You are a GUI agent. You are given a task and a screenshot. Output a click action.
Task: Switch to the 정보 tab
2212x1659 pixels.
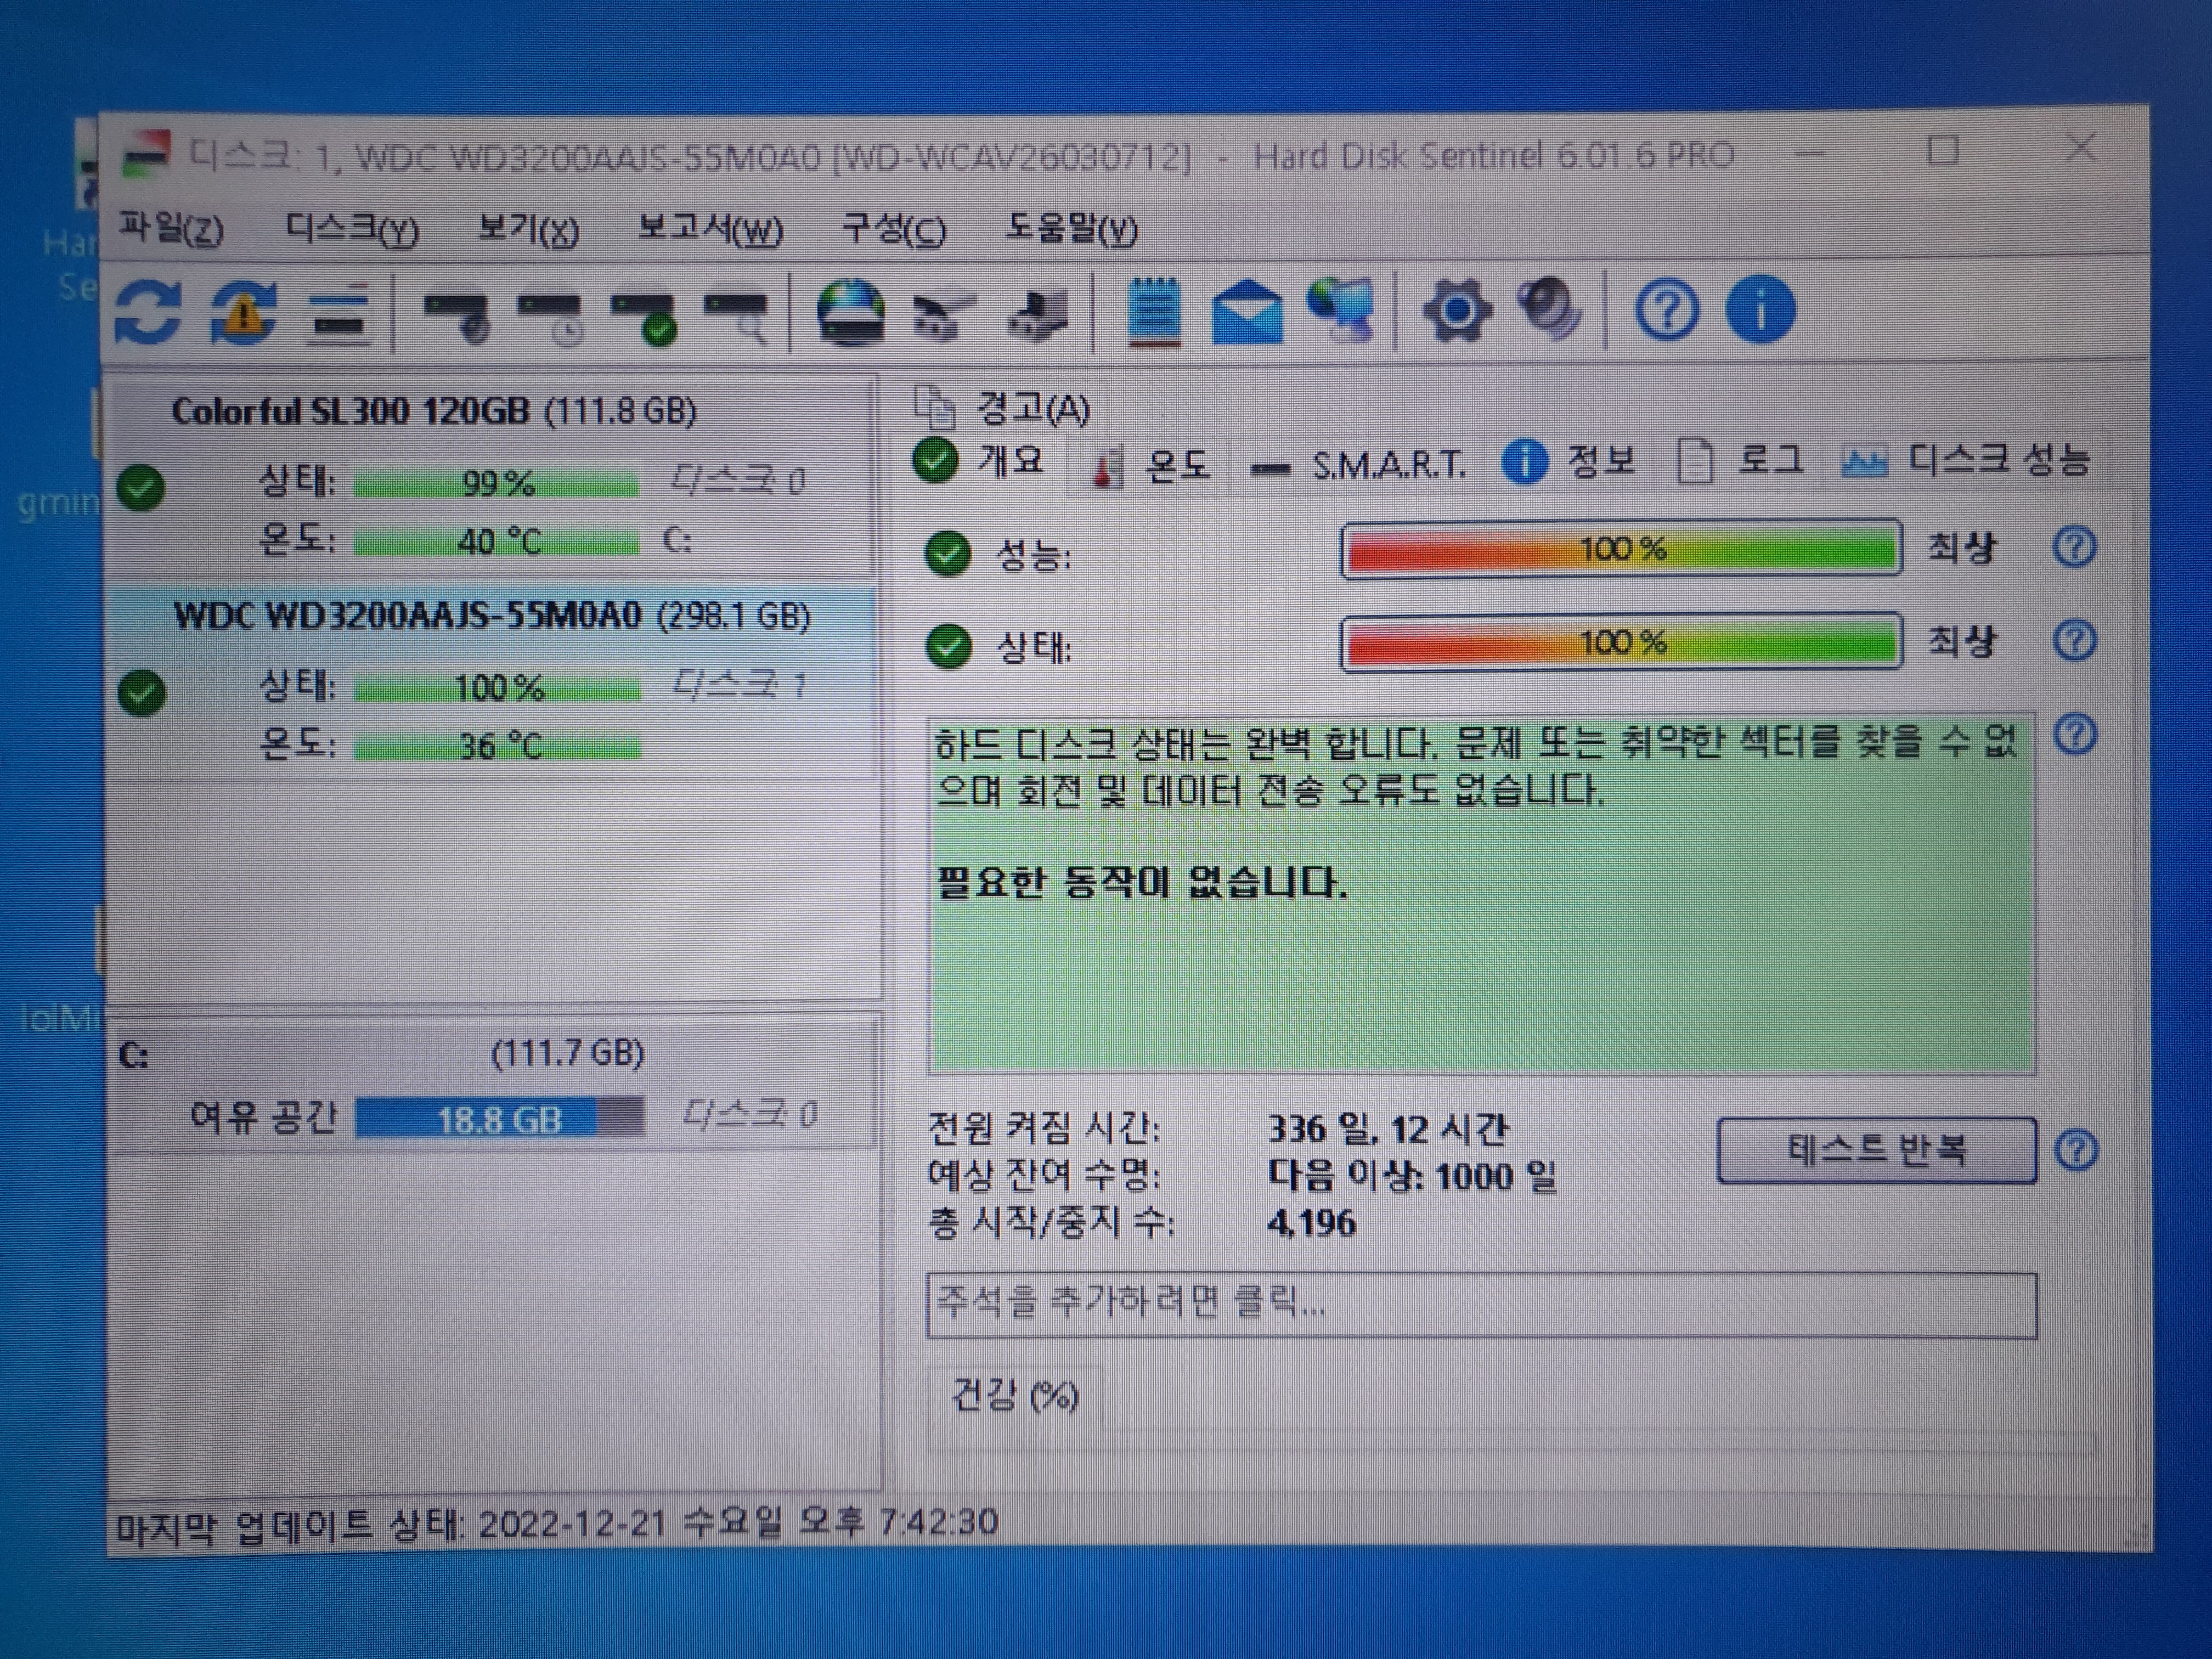[1569, 462]
